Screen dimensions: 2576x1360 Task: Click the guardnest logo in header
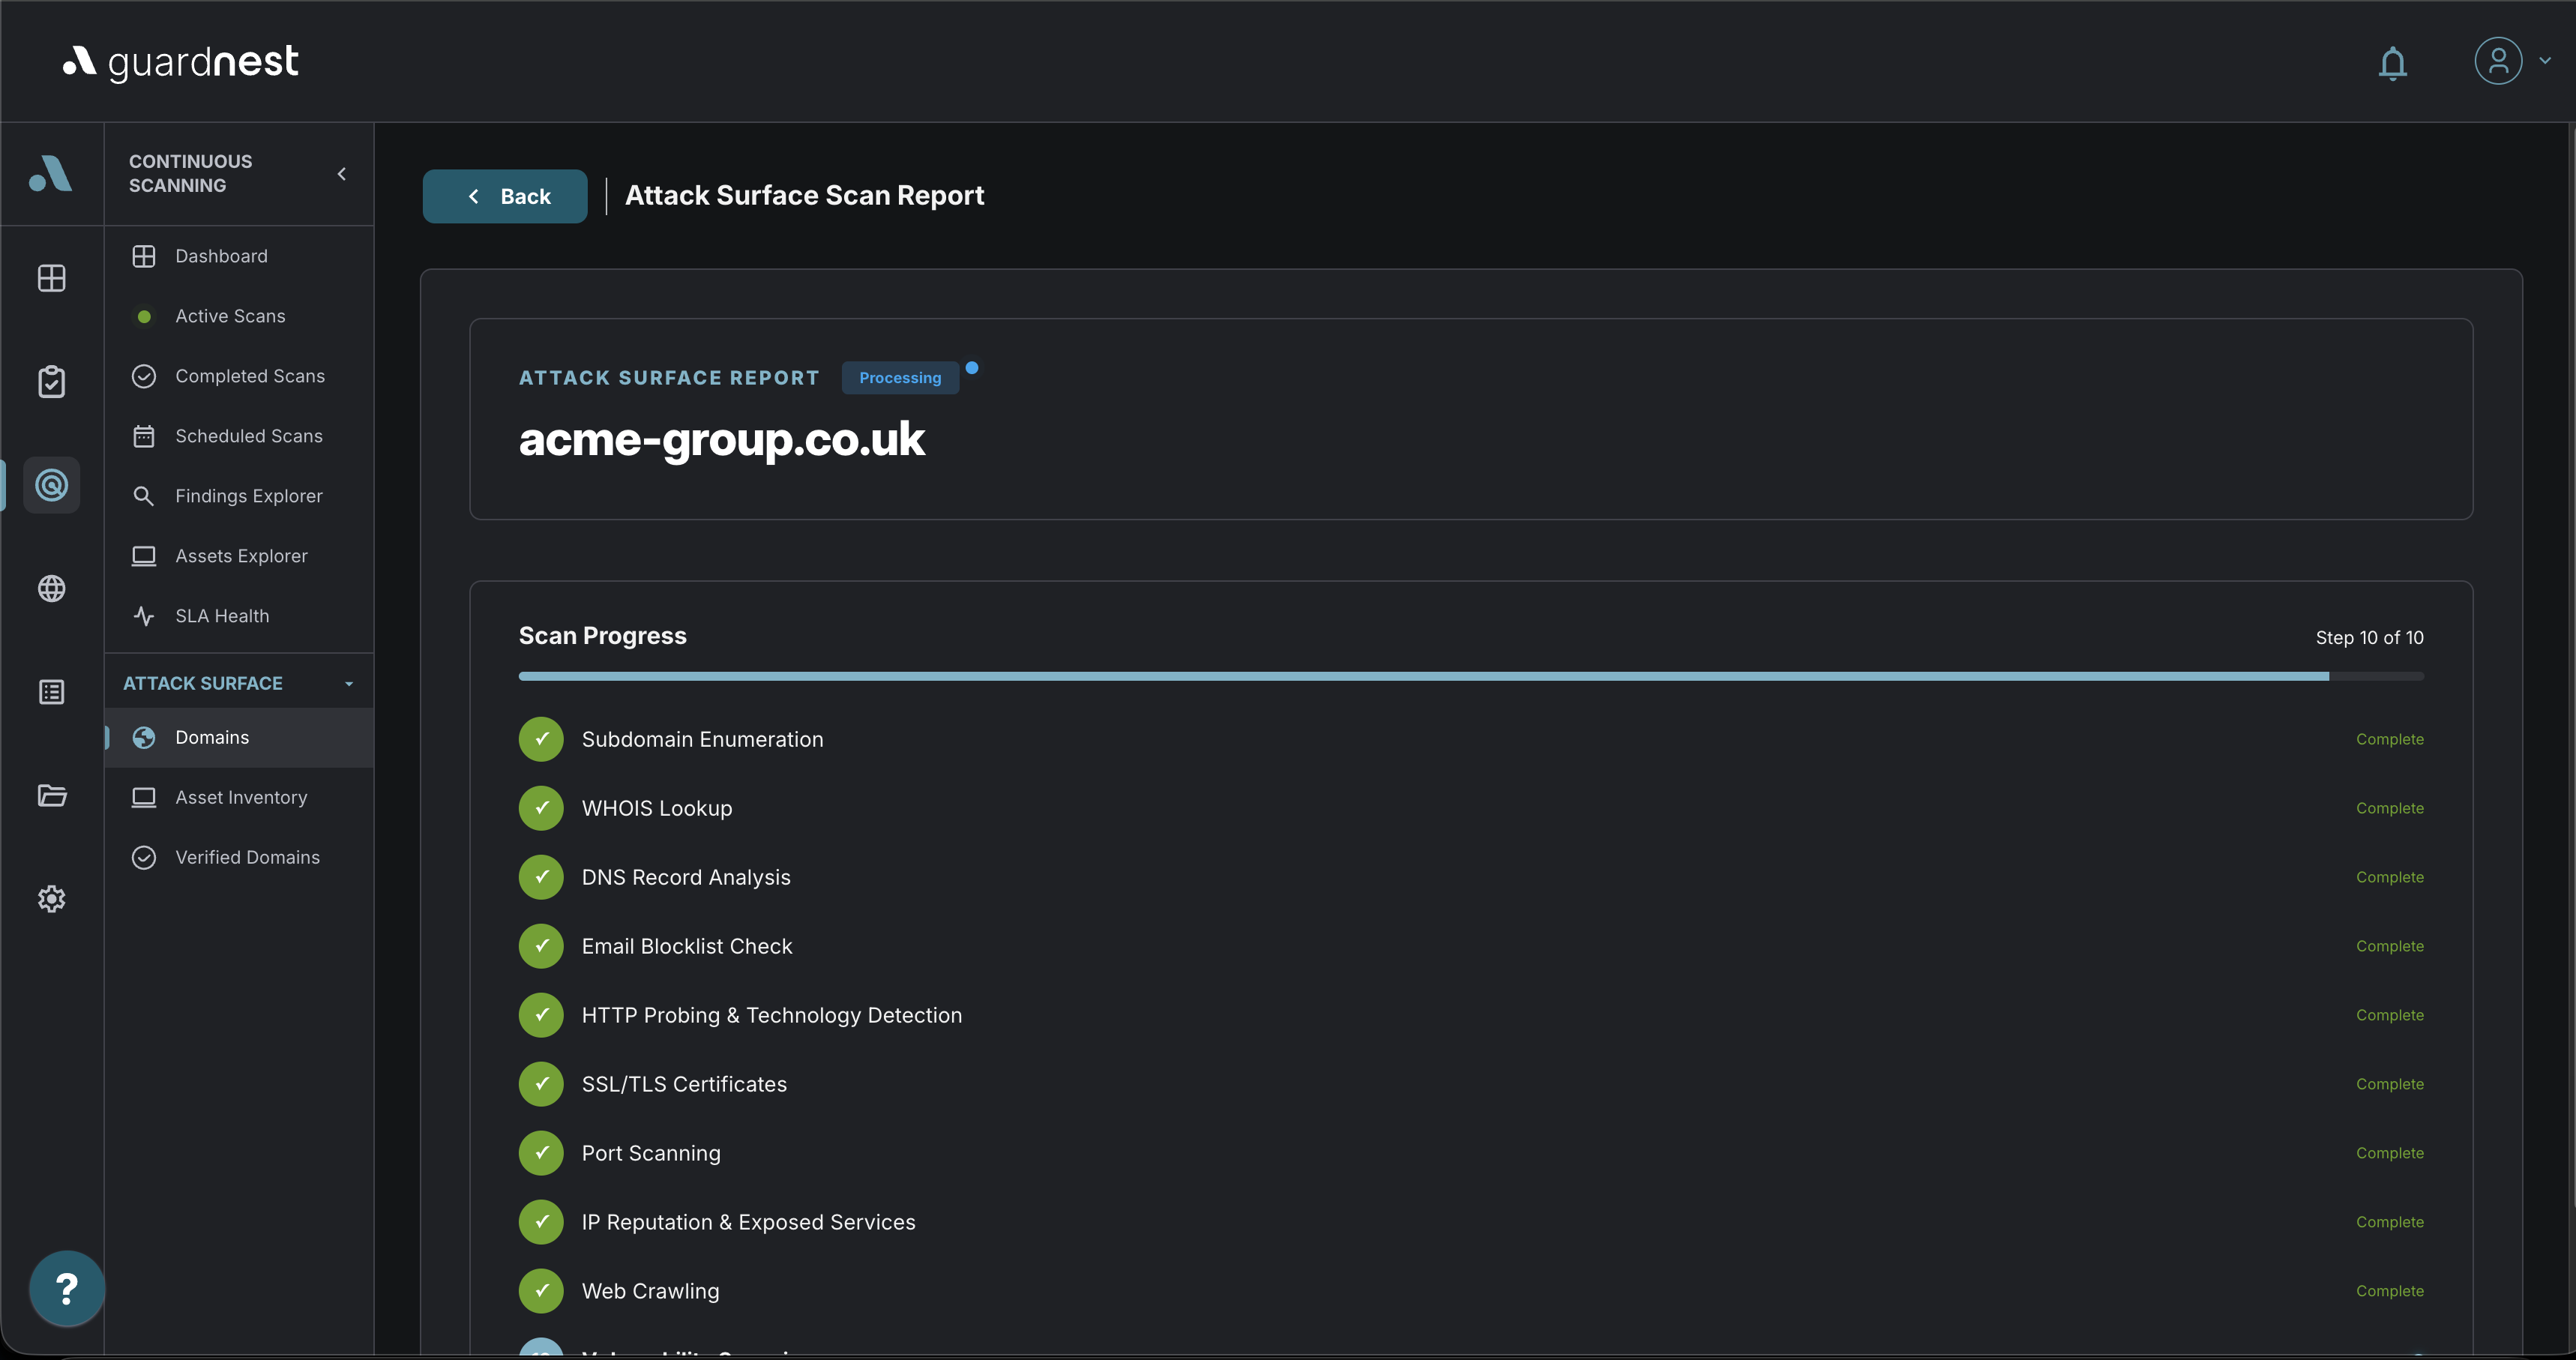point(181,62)
